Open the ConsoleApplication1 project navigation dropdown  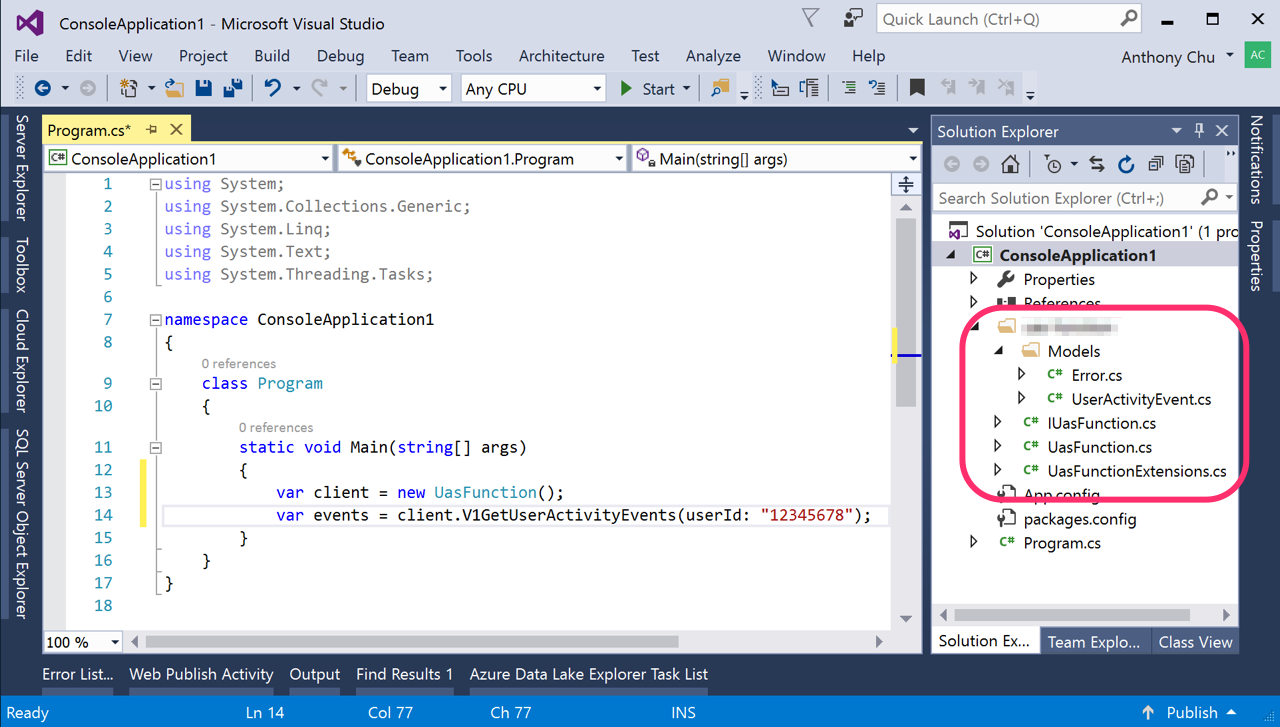325,159
